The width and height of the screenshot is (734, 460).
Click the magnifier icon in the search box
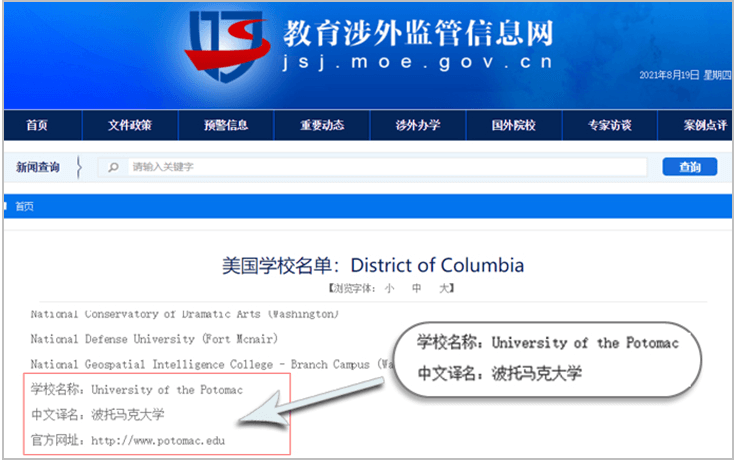click(x=115, y=167)
